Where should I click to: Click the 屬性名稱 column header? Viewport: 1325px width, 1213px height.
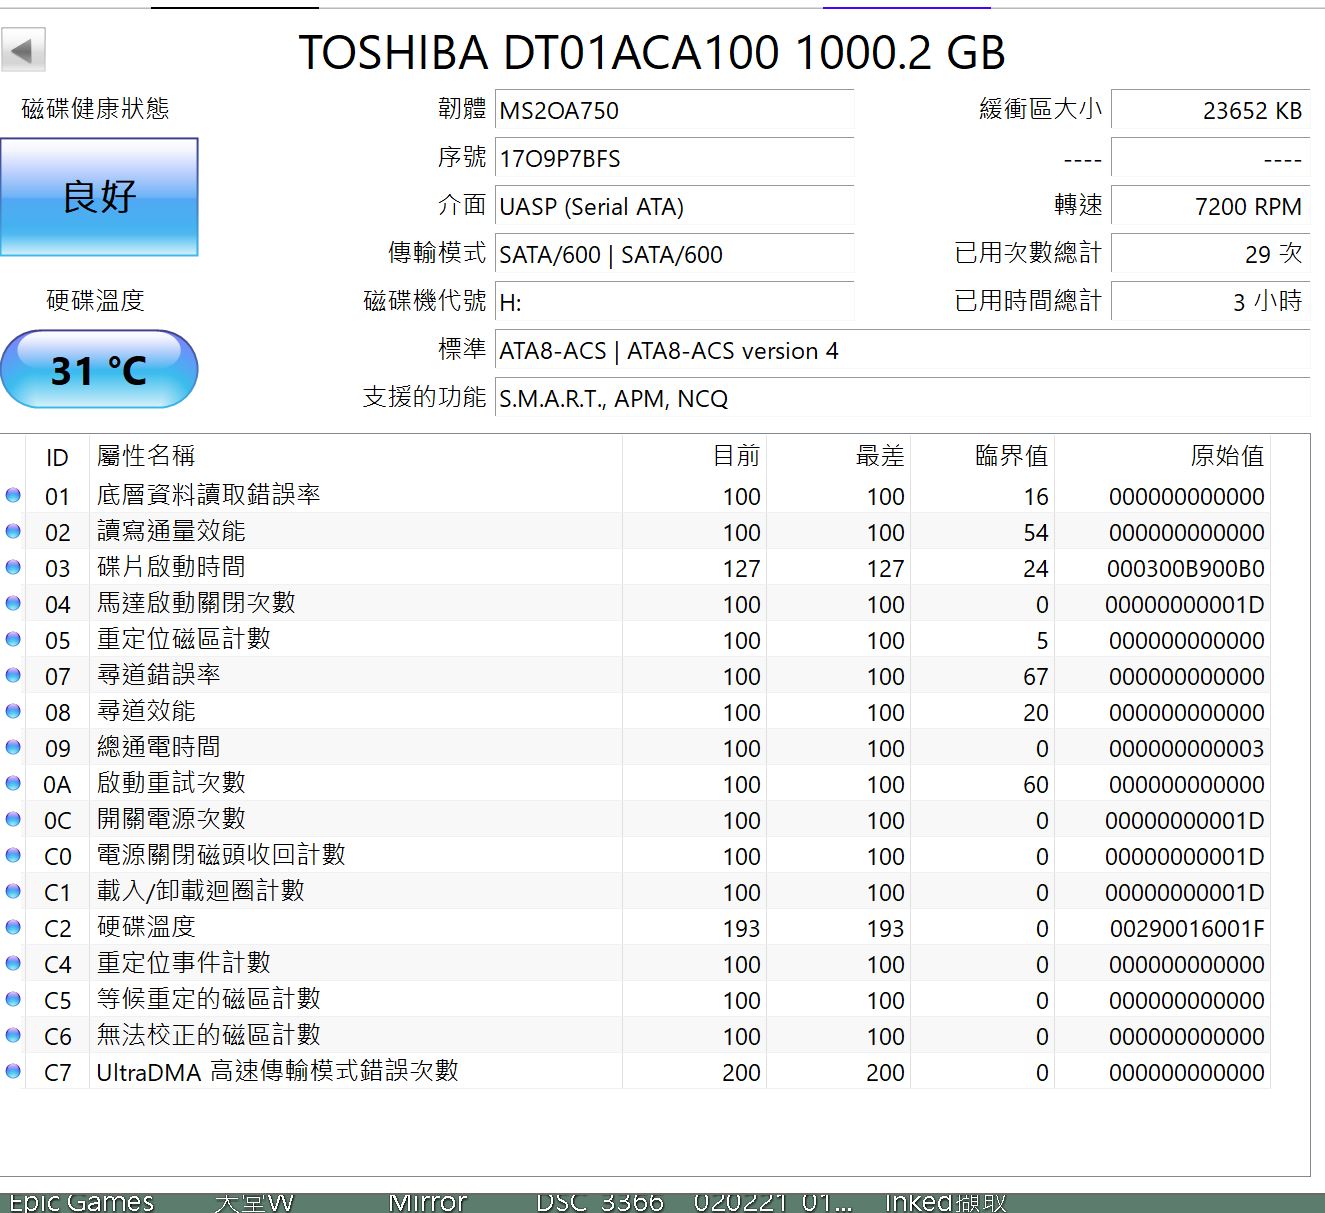pos(146,457)
